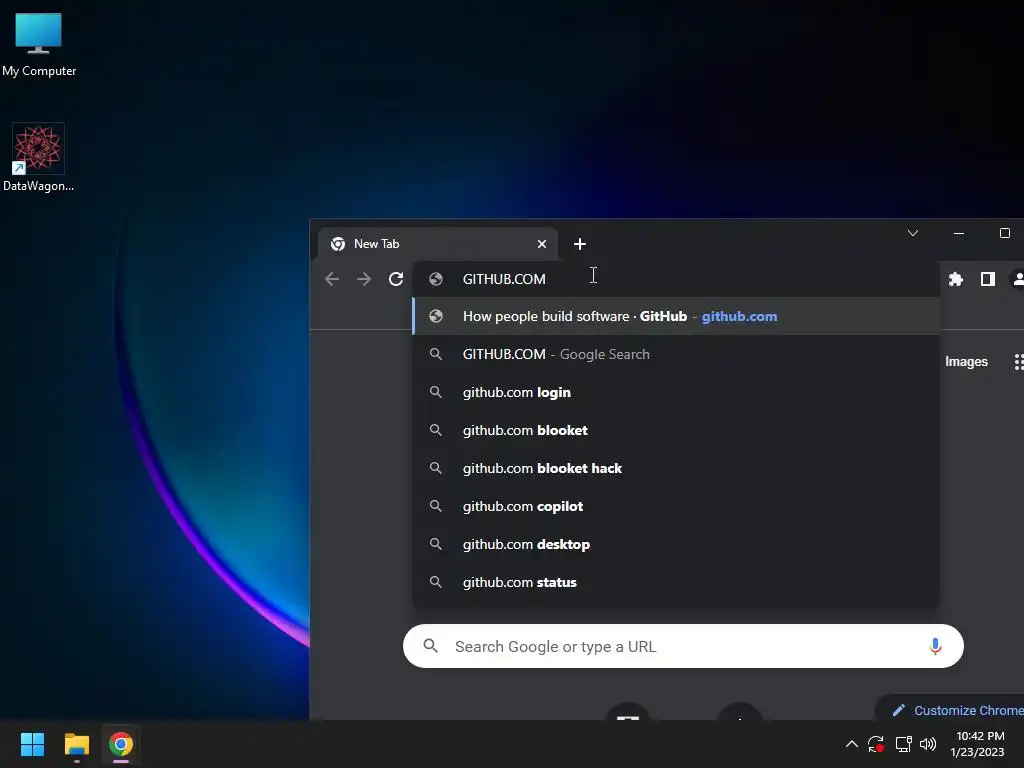Select the github.com blooket hack suggestion

point(676,468)
